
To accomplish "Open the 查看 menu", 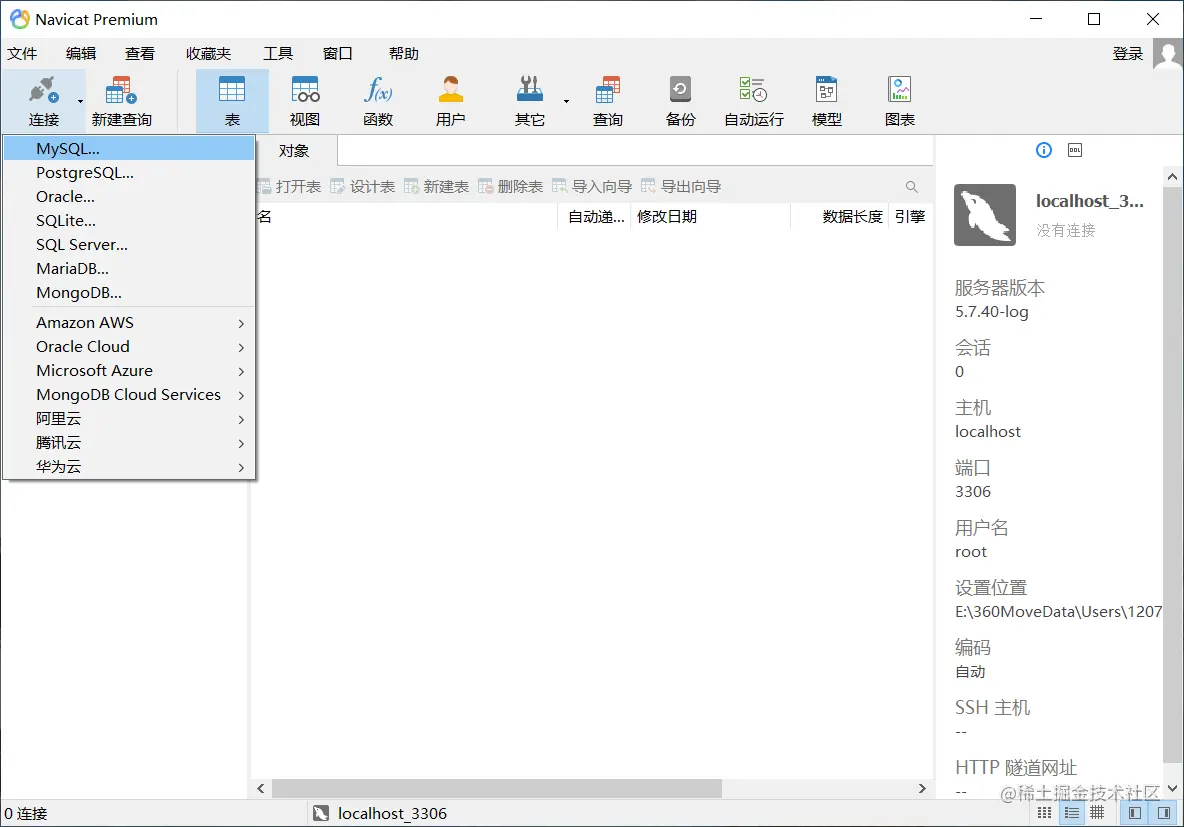I will point(140,54).
